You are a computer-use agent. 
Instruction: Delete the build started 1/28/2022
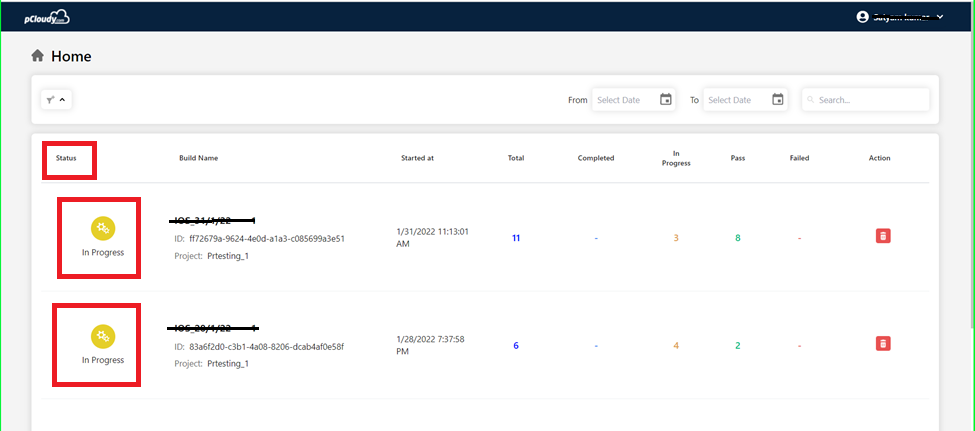[x=883, y=344]
